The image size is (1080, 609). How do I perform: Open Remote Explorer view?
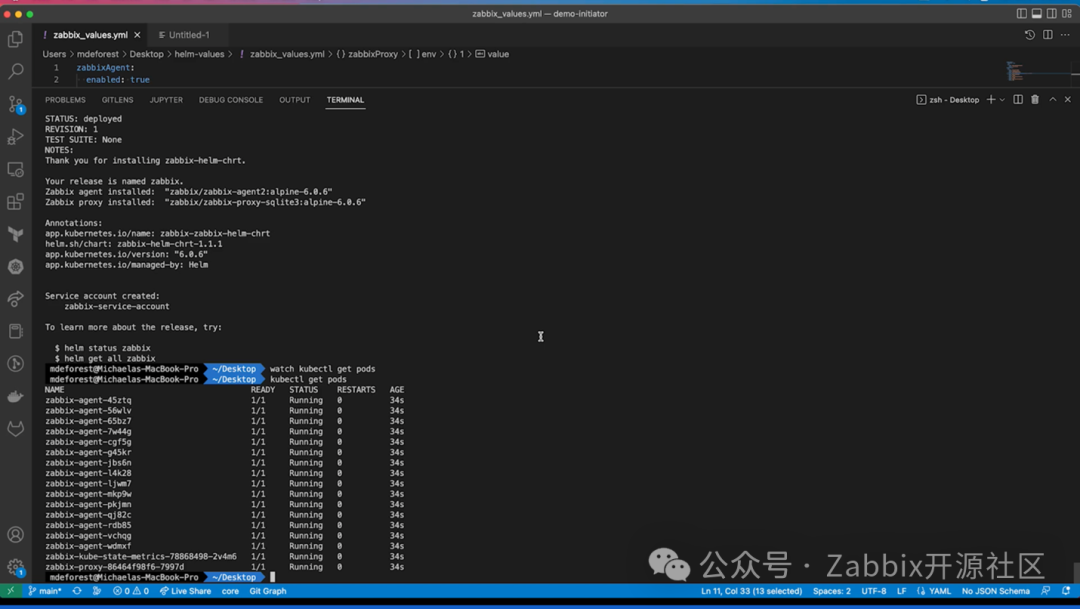point(15,169)
